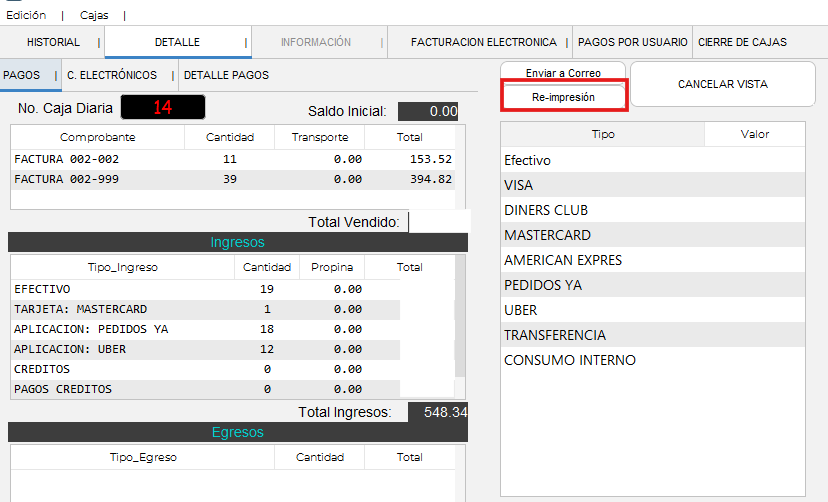Open the Edición menu
This screenshot has height=502, width=828.
point(26,15)
